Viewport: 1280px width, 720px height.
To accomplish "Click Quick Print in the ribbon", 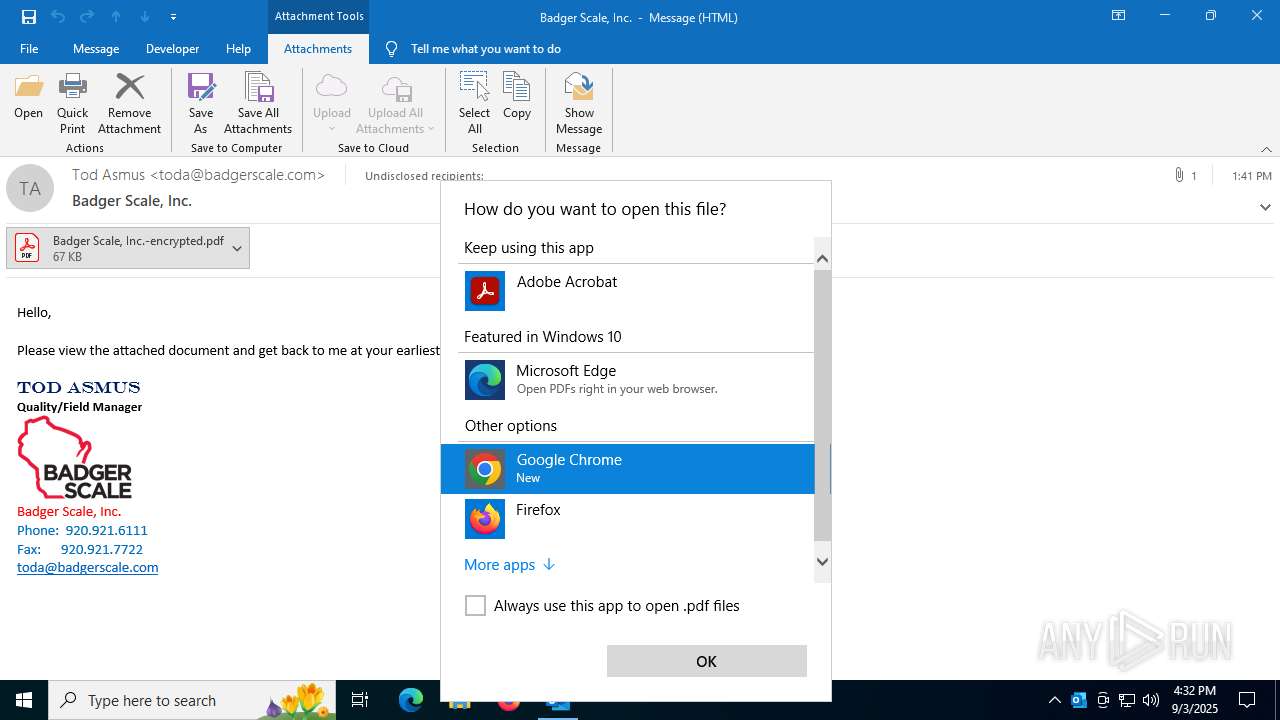I will point(73,104).
